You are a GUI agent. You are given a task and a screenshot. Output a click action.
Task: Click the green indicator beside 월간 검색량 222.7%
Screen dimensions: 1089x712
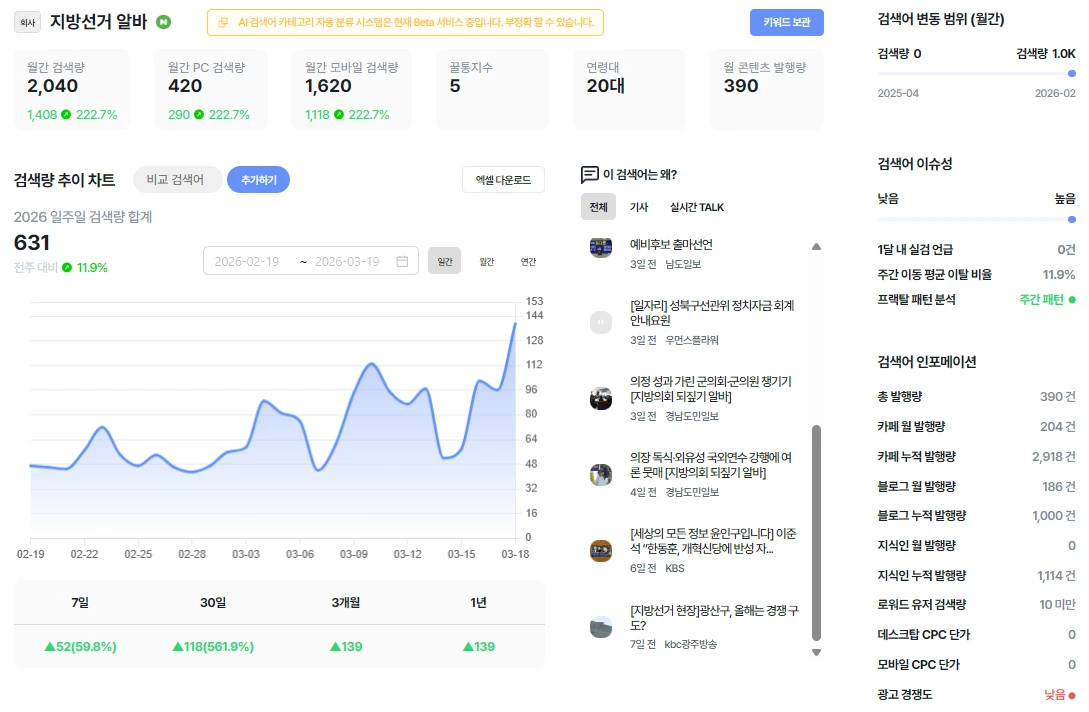point(66,115)
